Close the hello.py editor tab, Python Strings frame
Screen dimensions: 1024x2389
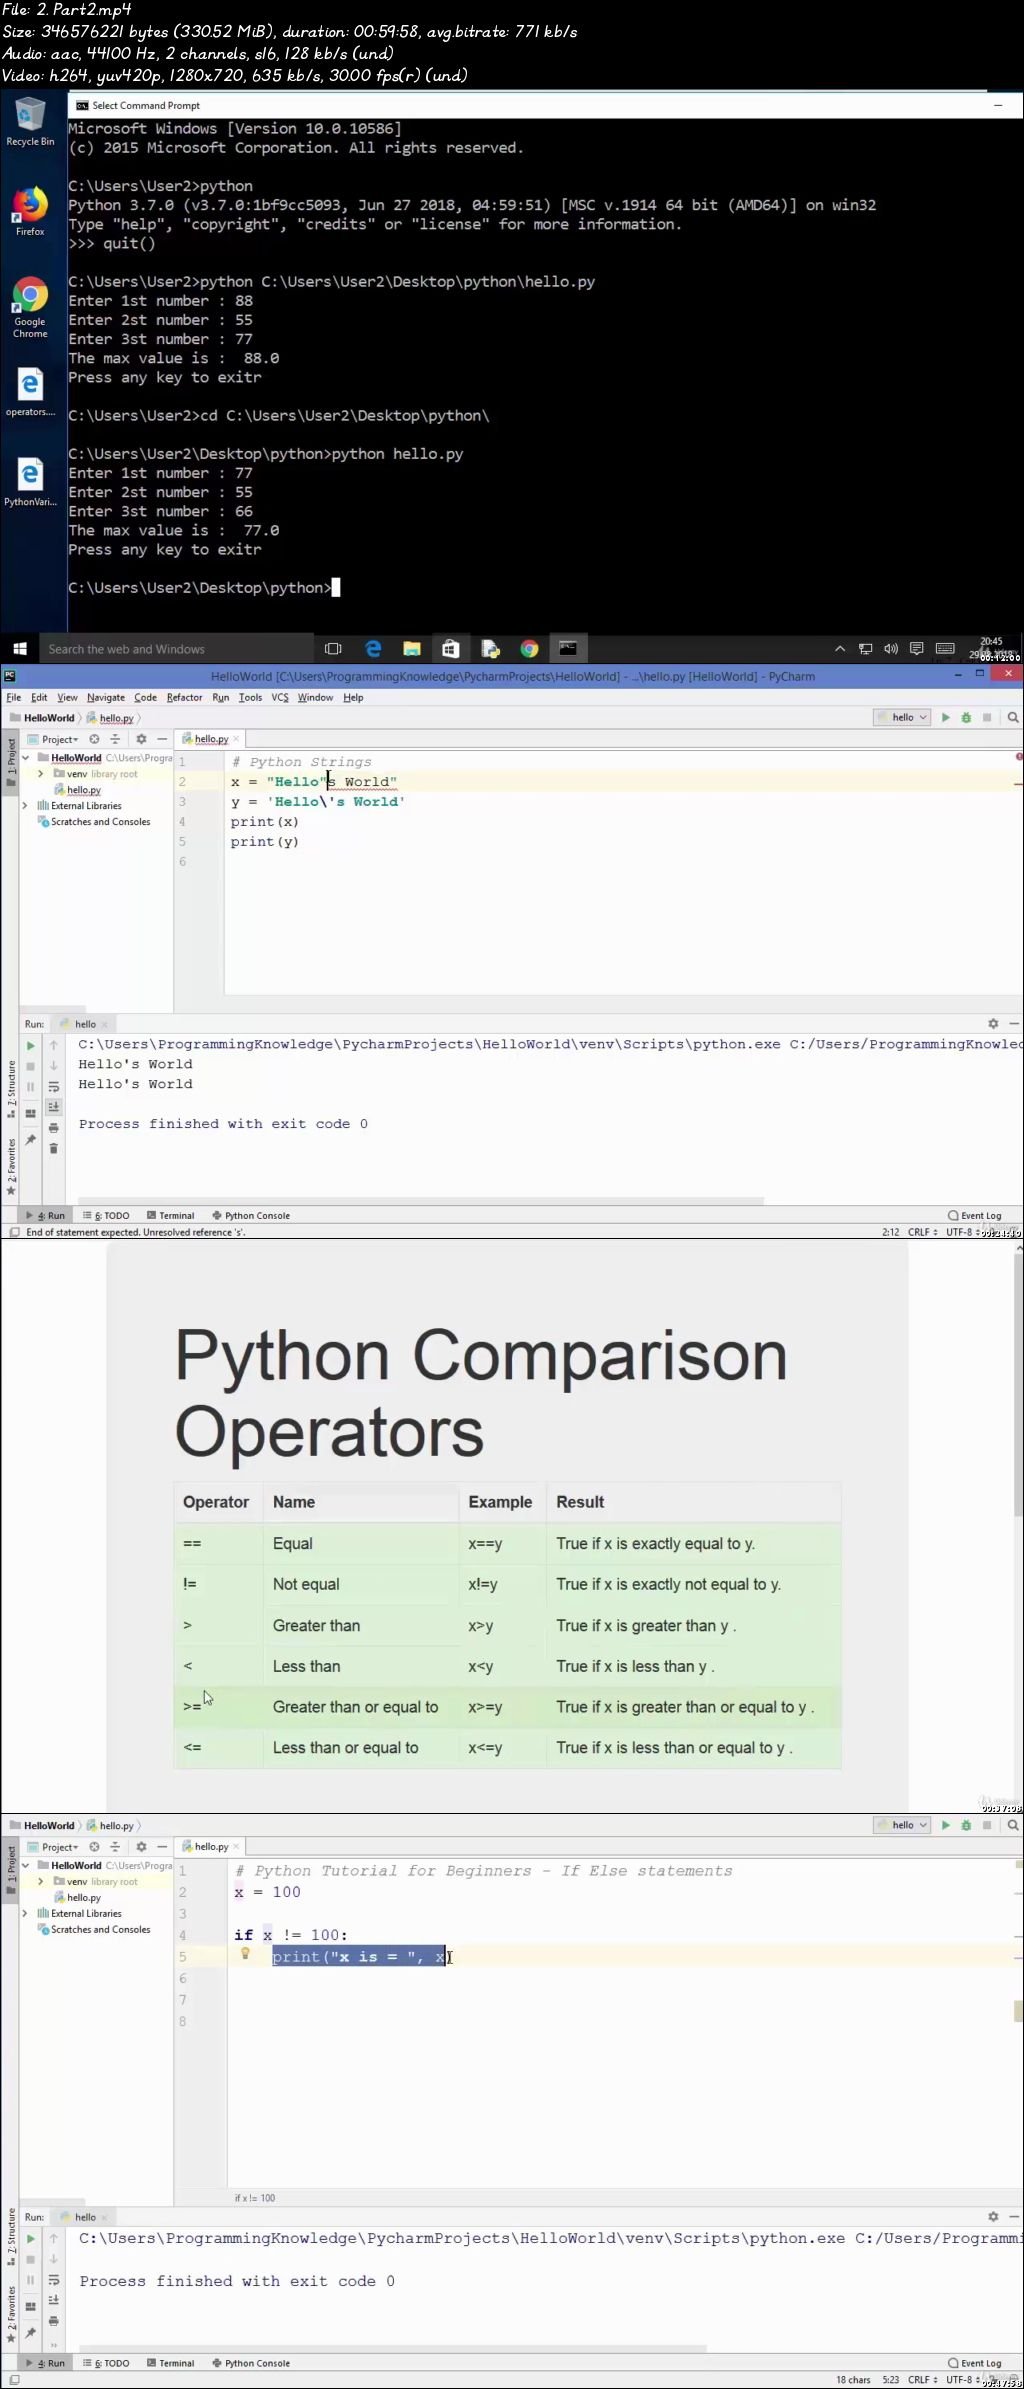[236, 739]
